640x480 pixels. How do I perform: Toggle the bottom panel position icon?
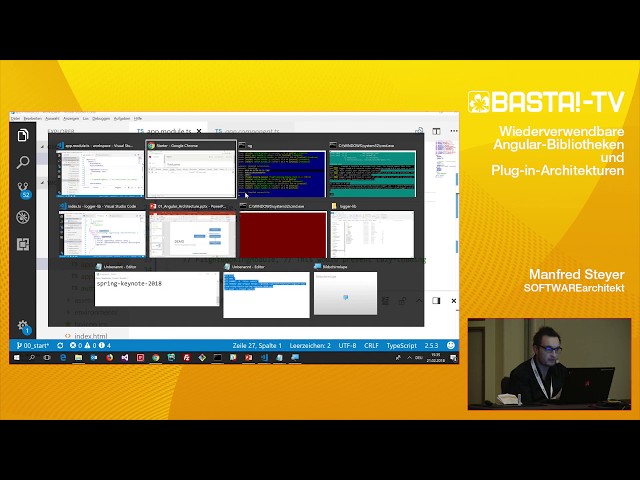click(436, 301)
